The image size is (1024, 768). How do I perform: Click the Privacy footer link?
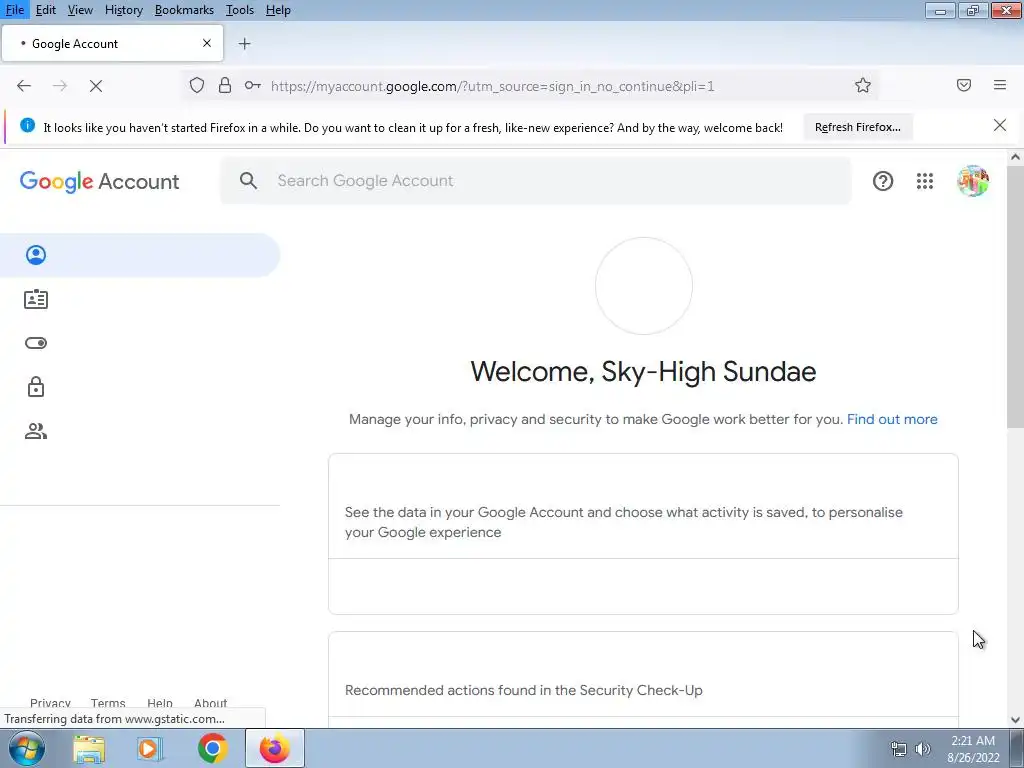click(50, 703)
